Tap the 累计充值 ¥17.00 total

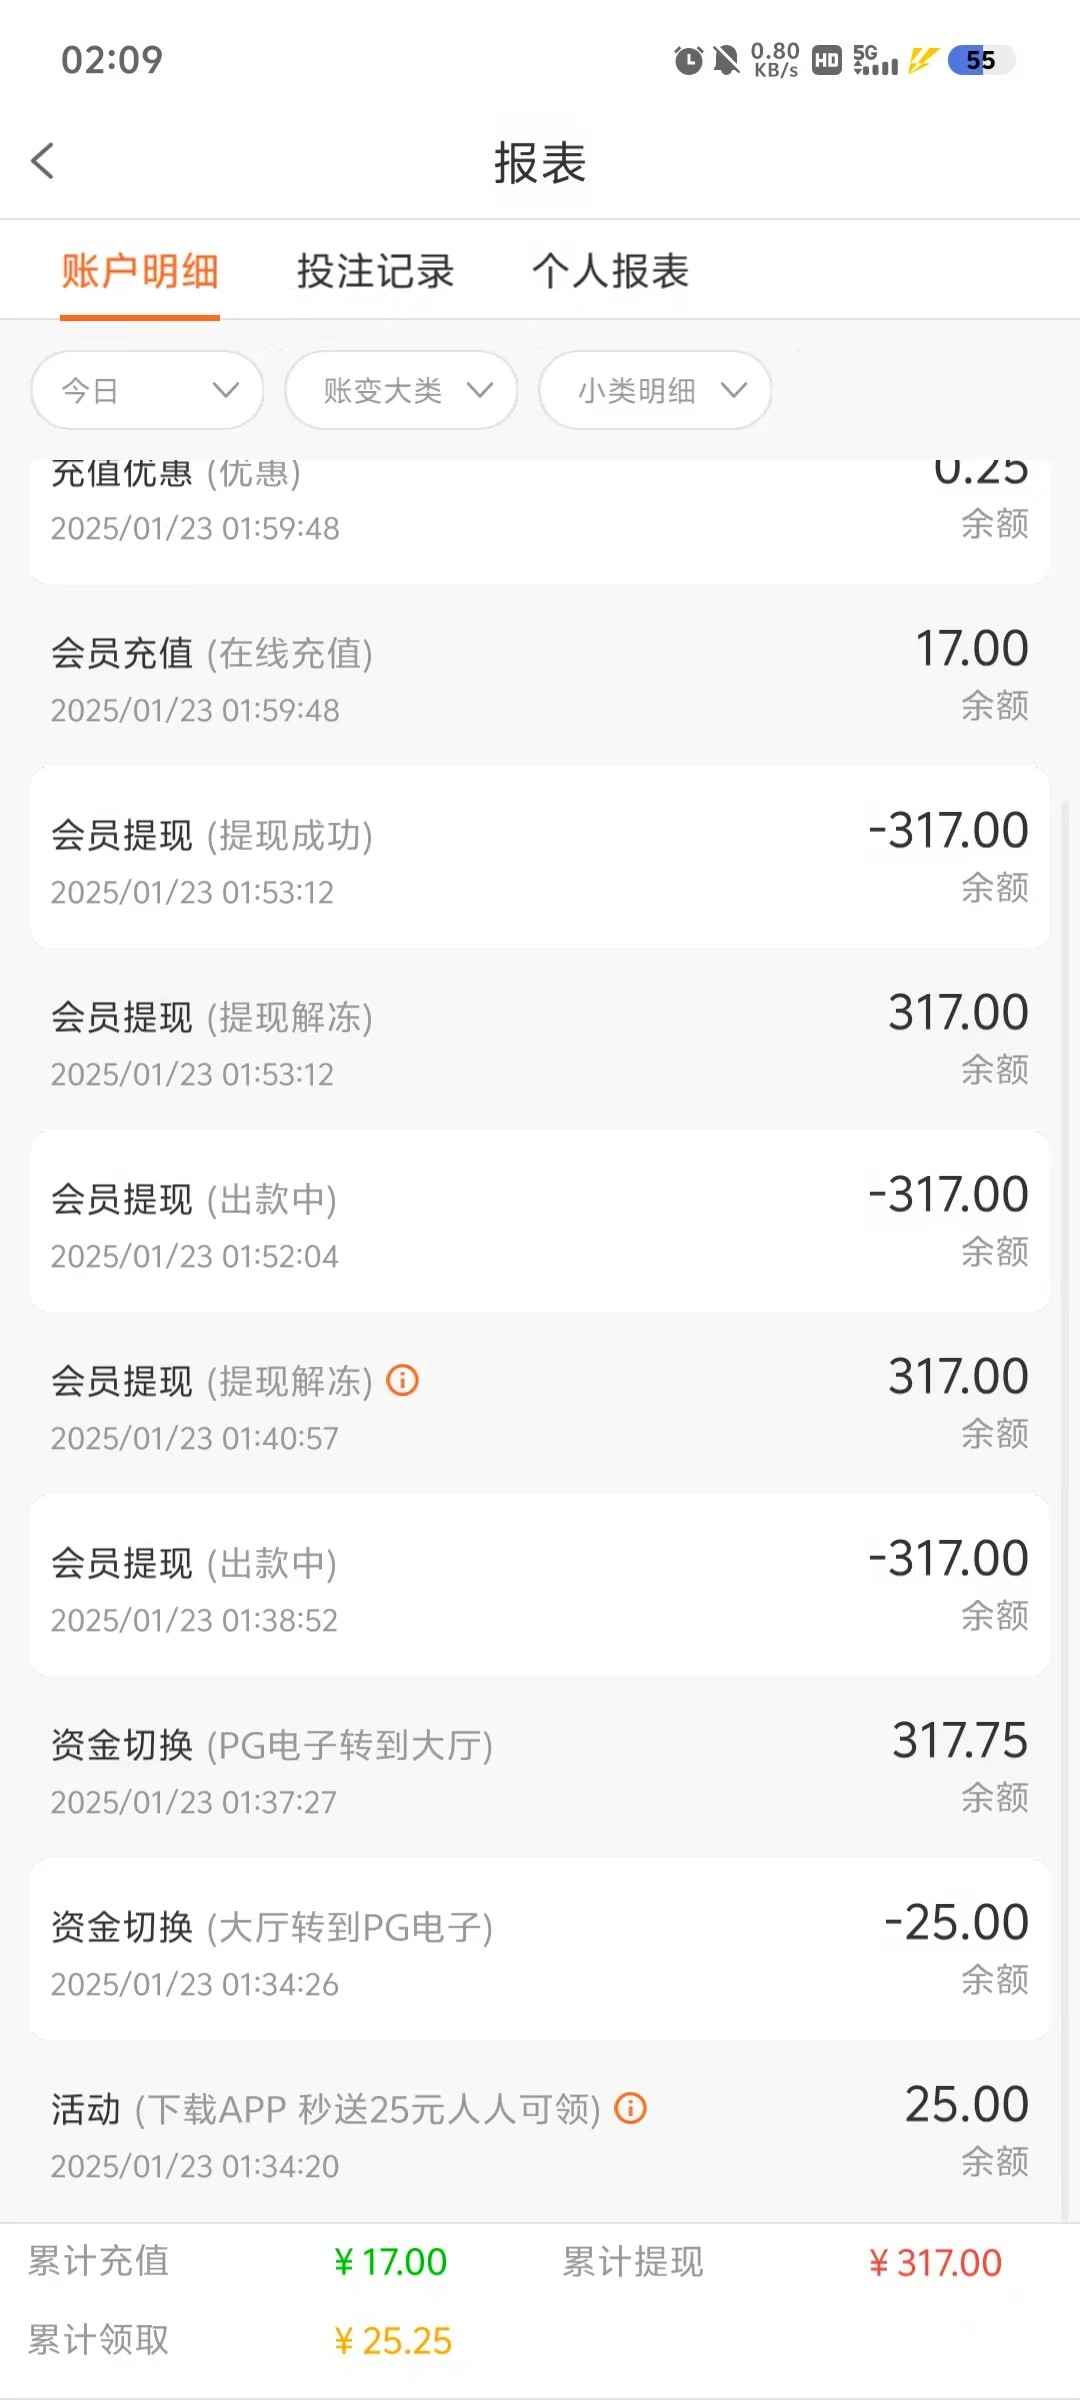point(390,2262)
